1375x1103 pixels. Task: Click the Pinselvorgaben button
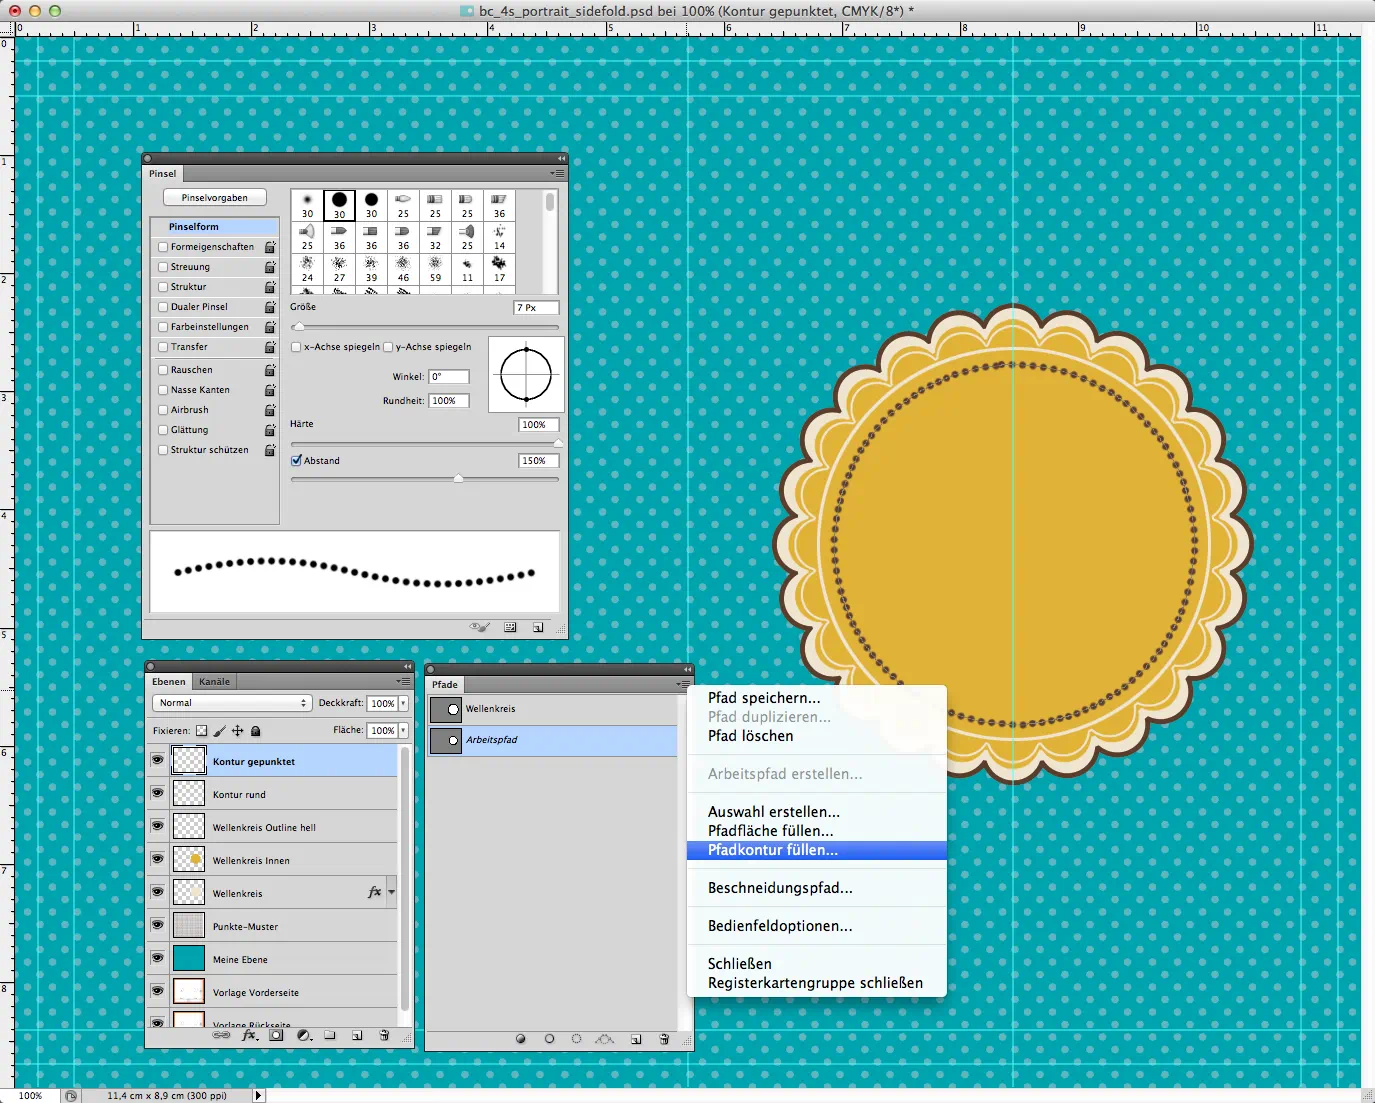tap(215, 198)
